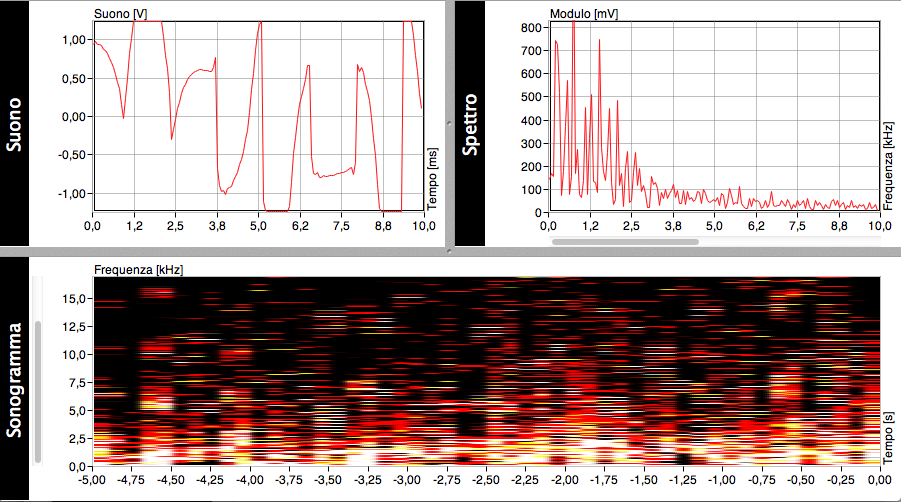This screenshot has width=901, height=502.
Task: Click the Spettro horizontal scrollbar thumb
Action: click(x=625, y=241)
